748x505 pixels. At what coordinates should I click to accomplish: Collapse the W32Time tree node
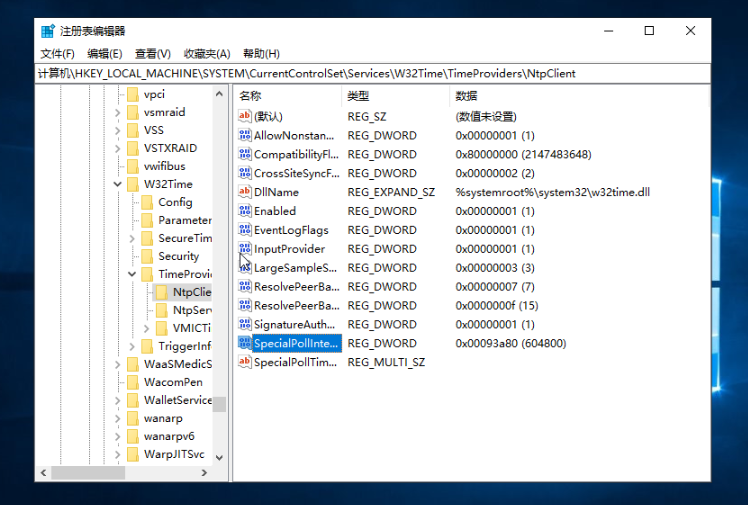click(x=118, y=184)
